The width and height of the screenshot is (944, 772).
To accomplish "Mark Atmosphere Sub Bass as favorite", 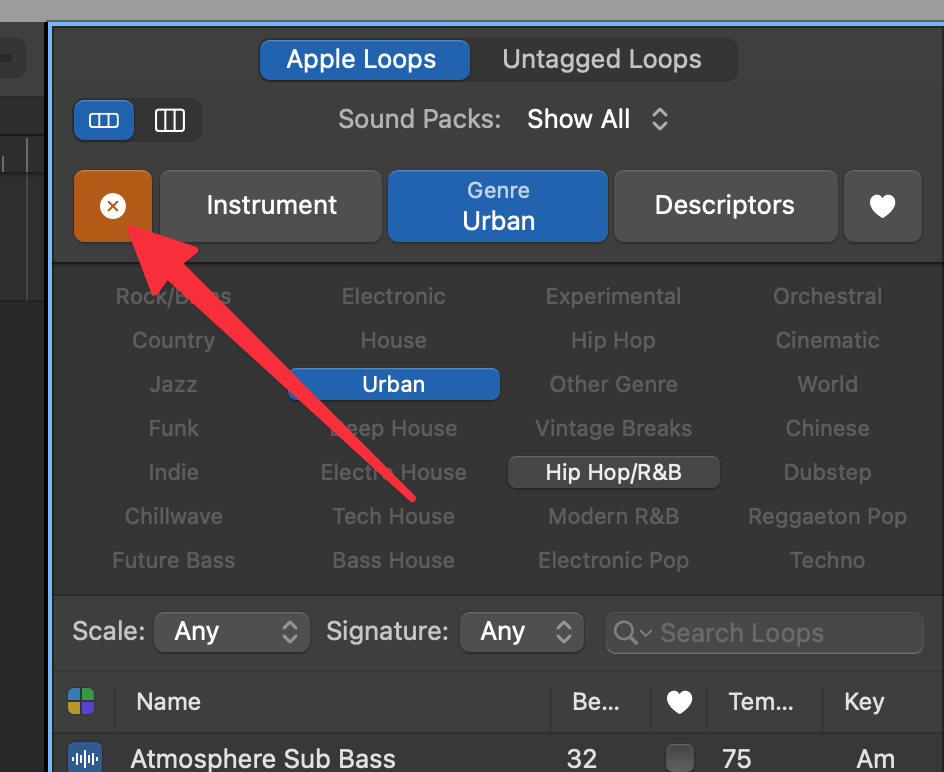I will [680, 758].
